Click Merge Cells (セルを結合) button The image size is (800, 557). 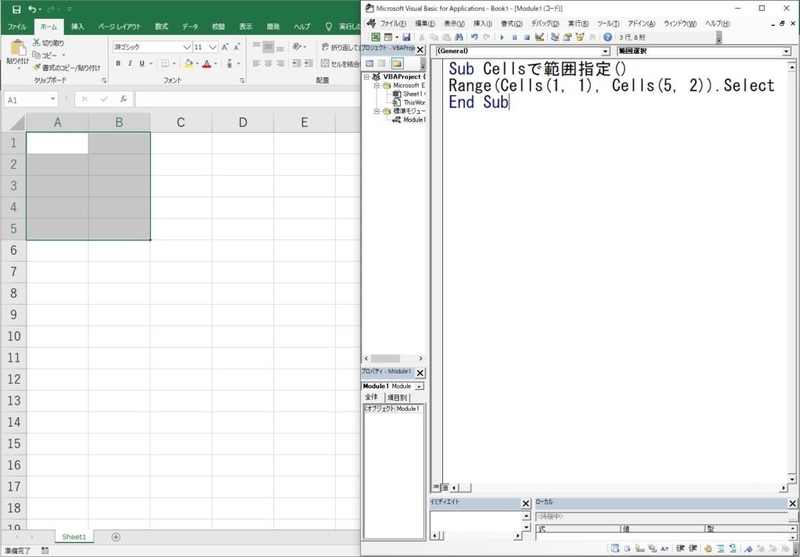tap(340, 63)
